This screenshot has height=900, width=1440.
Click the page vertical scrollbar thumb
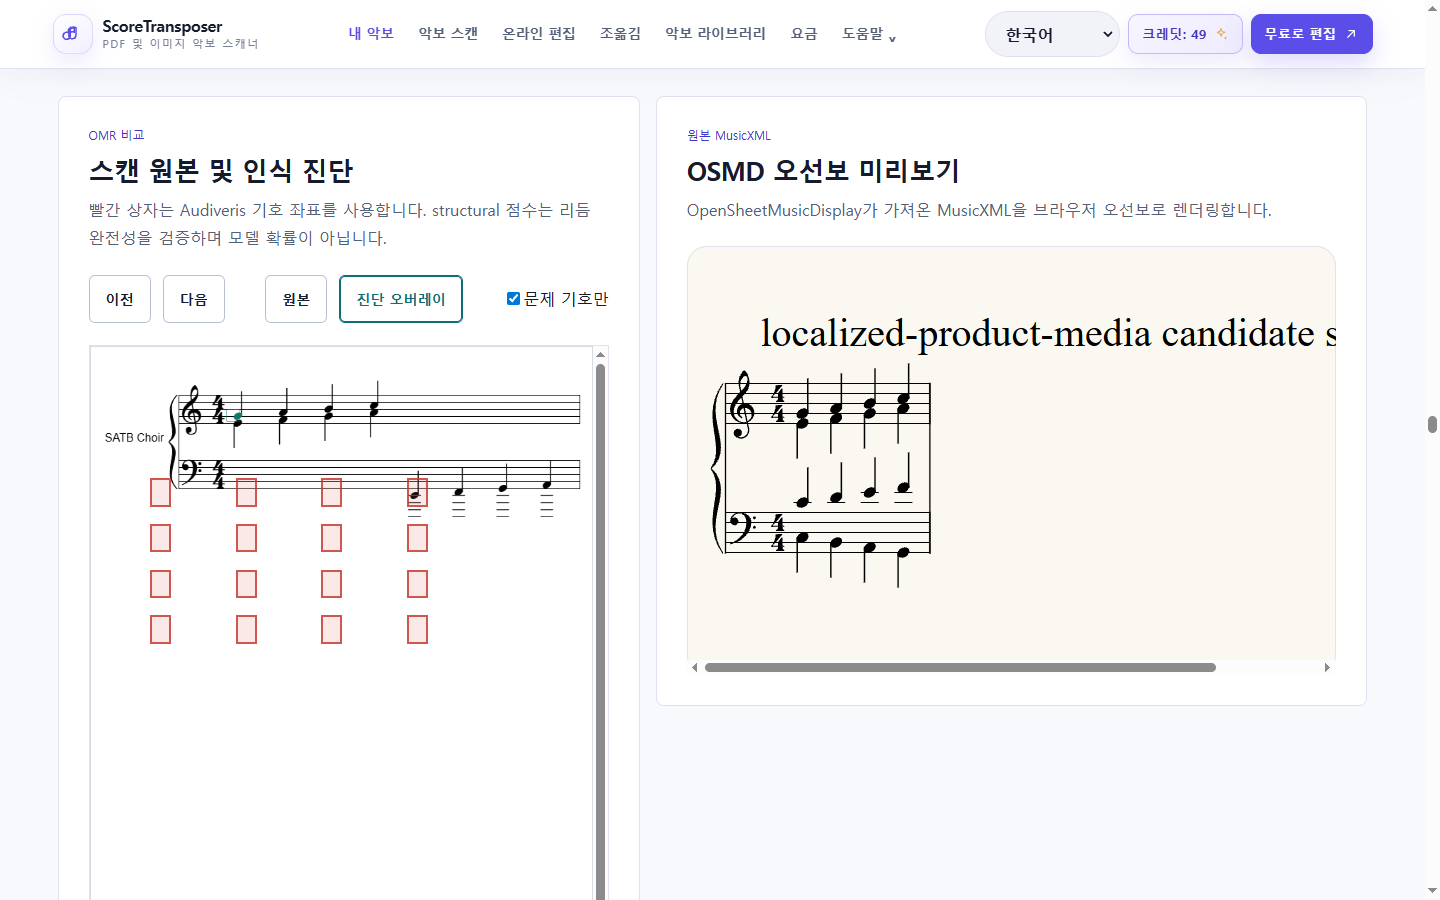(x=1432, y=424)
